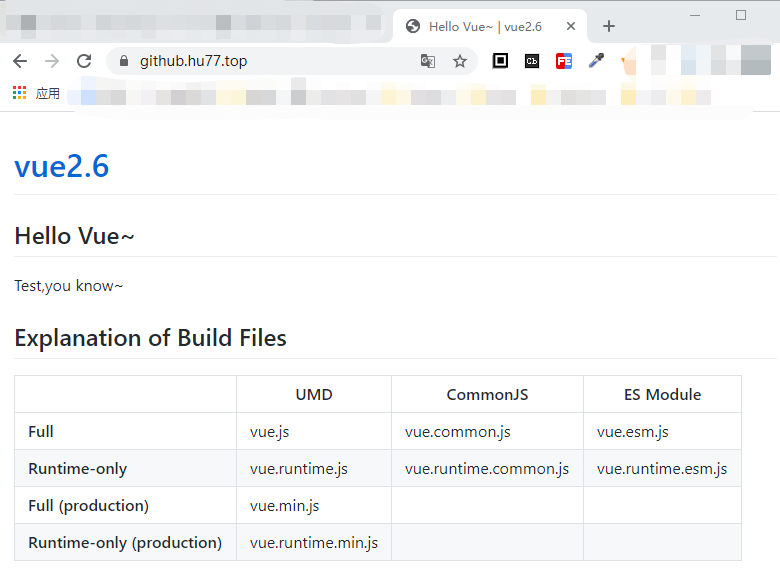Click the browser forward arrow

52,61
